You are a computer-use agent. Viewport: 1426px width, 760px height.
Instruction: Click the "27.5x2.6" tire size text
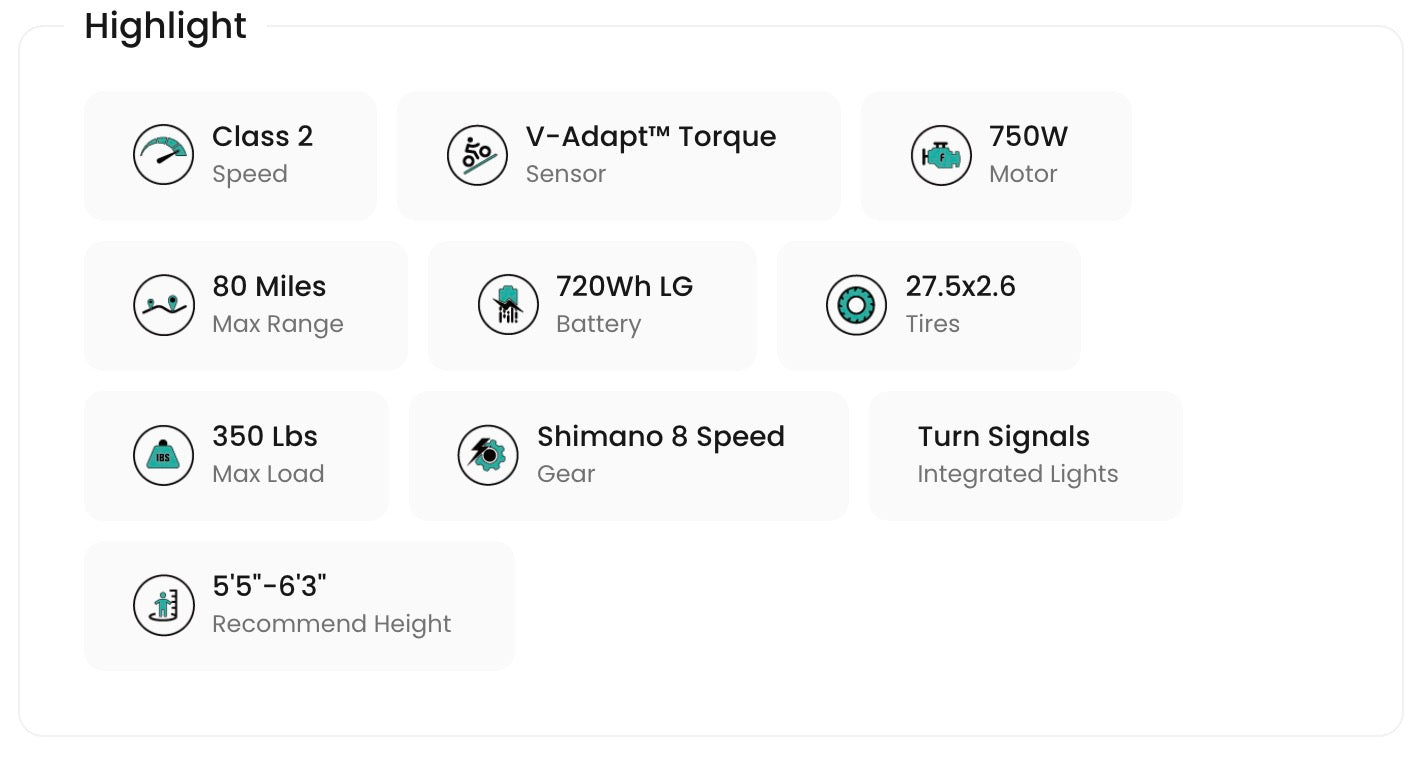[x=960, y=287]
